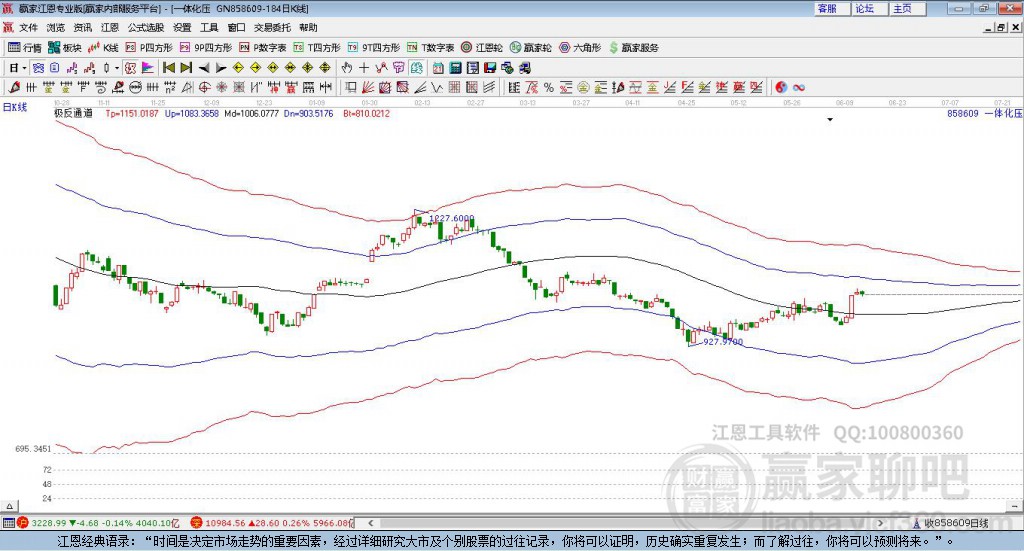
Task: Open the 公式选股 menu
Action: (x=146, y=27)
